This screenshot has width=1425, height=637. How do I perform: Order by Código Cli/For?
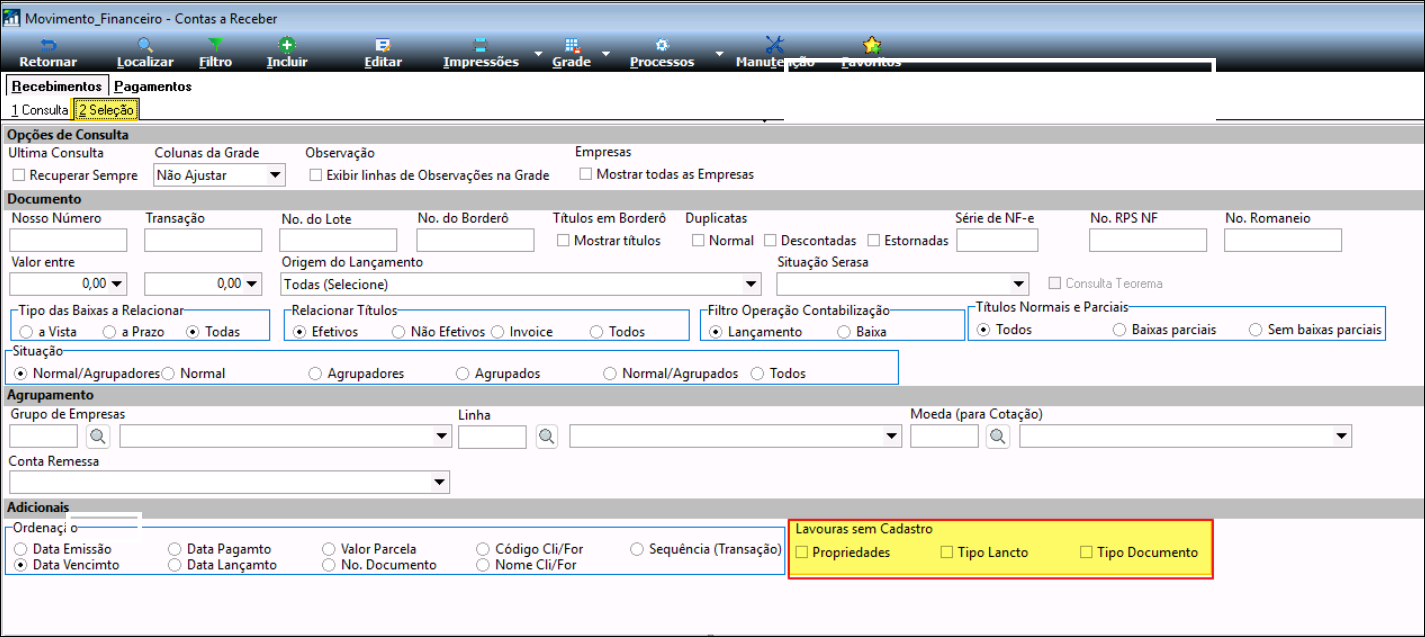tap(484, 549)
